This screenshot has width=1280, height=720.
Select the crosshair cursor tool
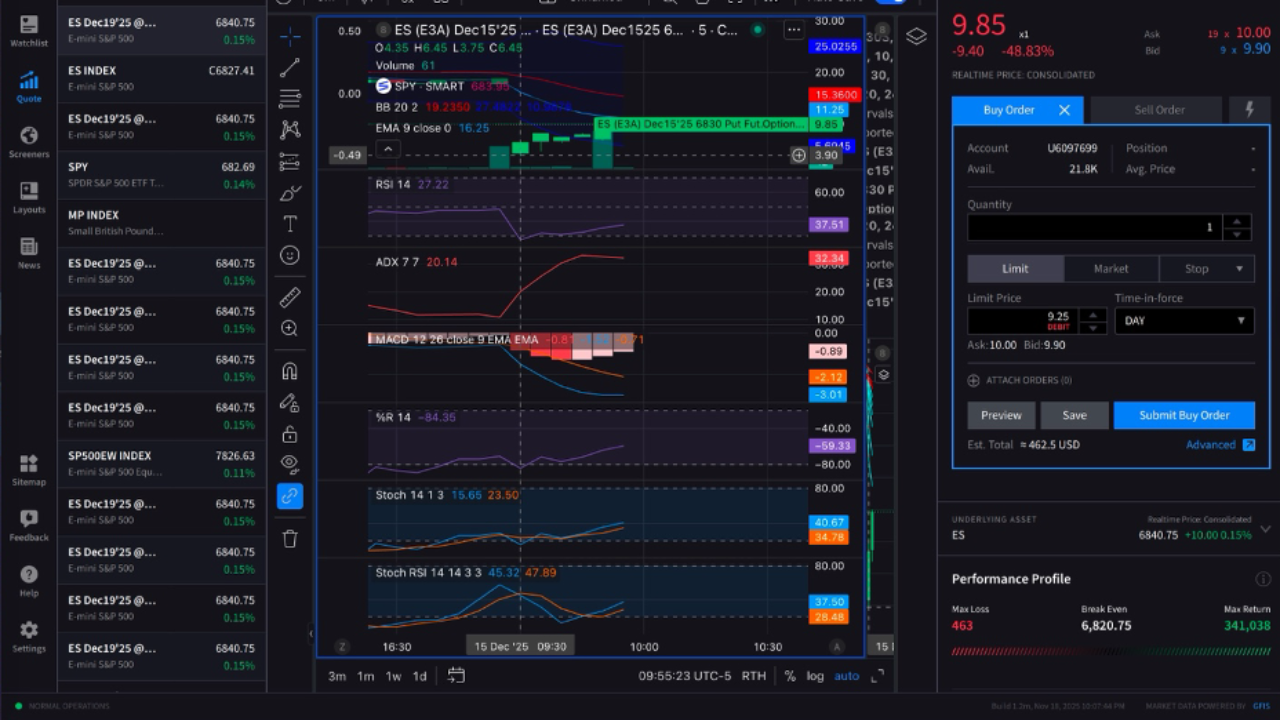click(x=290, y=37)
